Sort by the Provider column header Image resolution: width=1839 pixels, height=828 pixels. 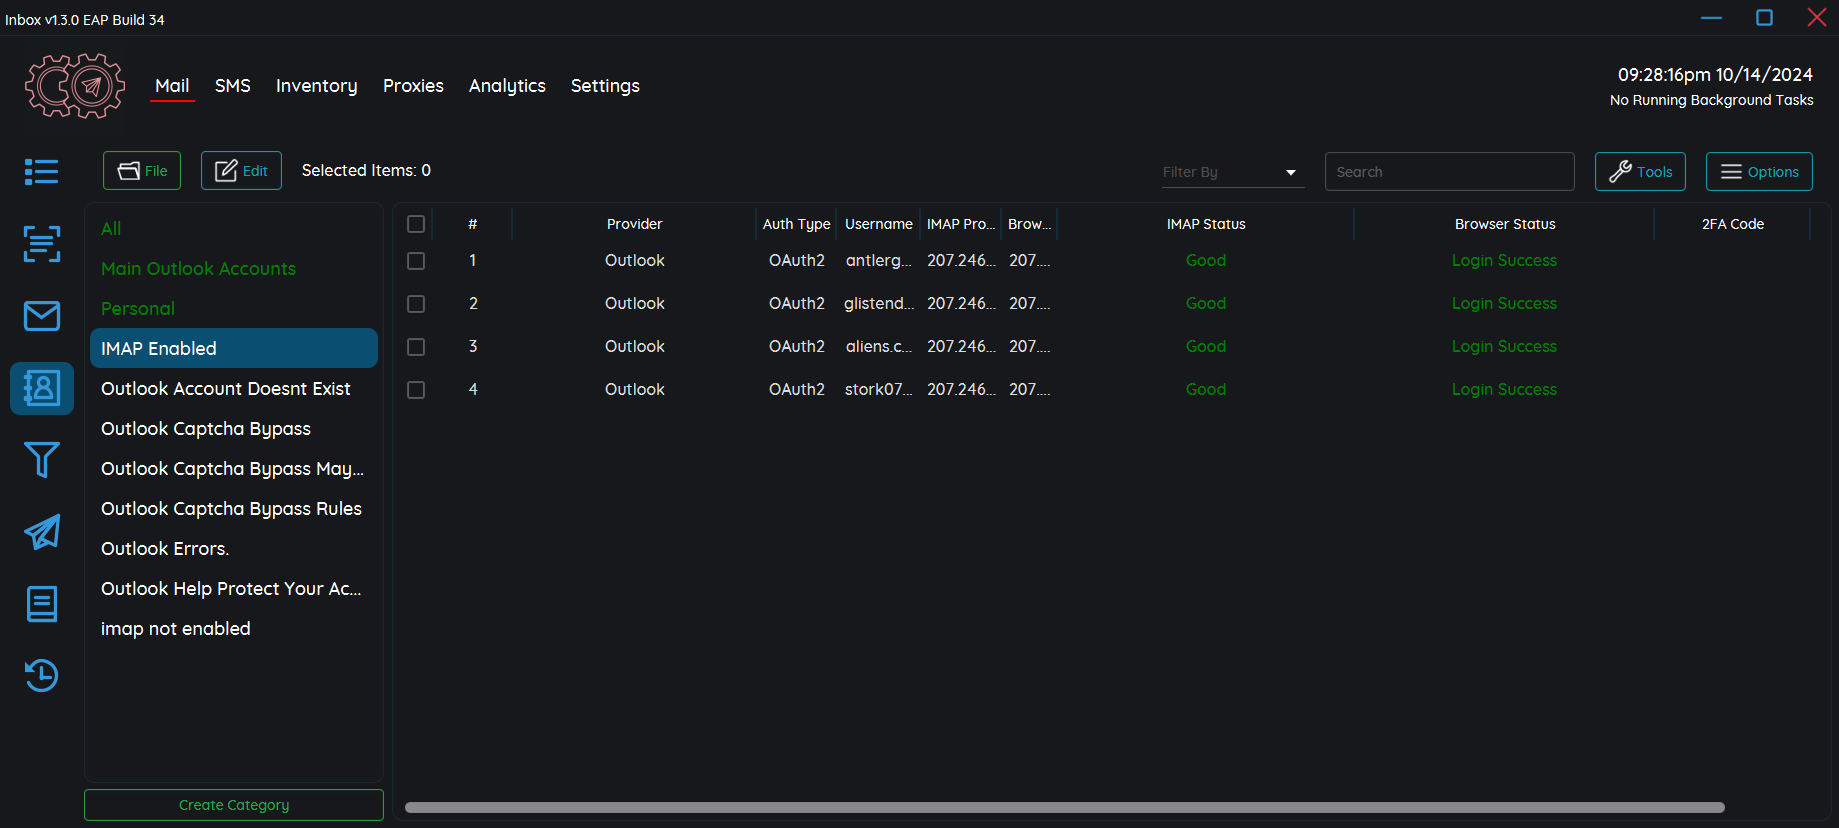point(635,224)
